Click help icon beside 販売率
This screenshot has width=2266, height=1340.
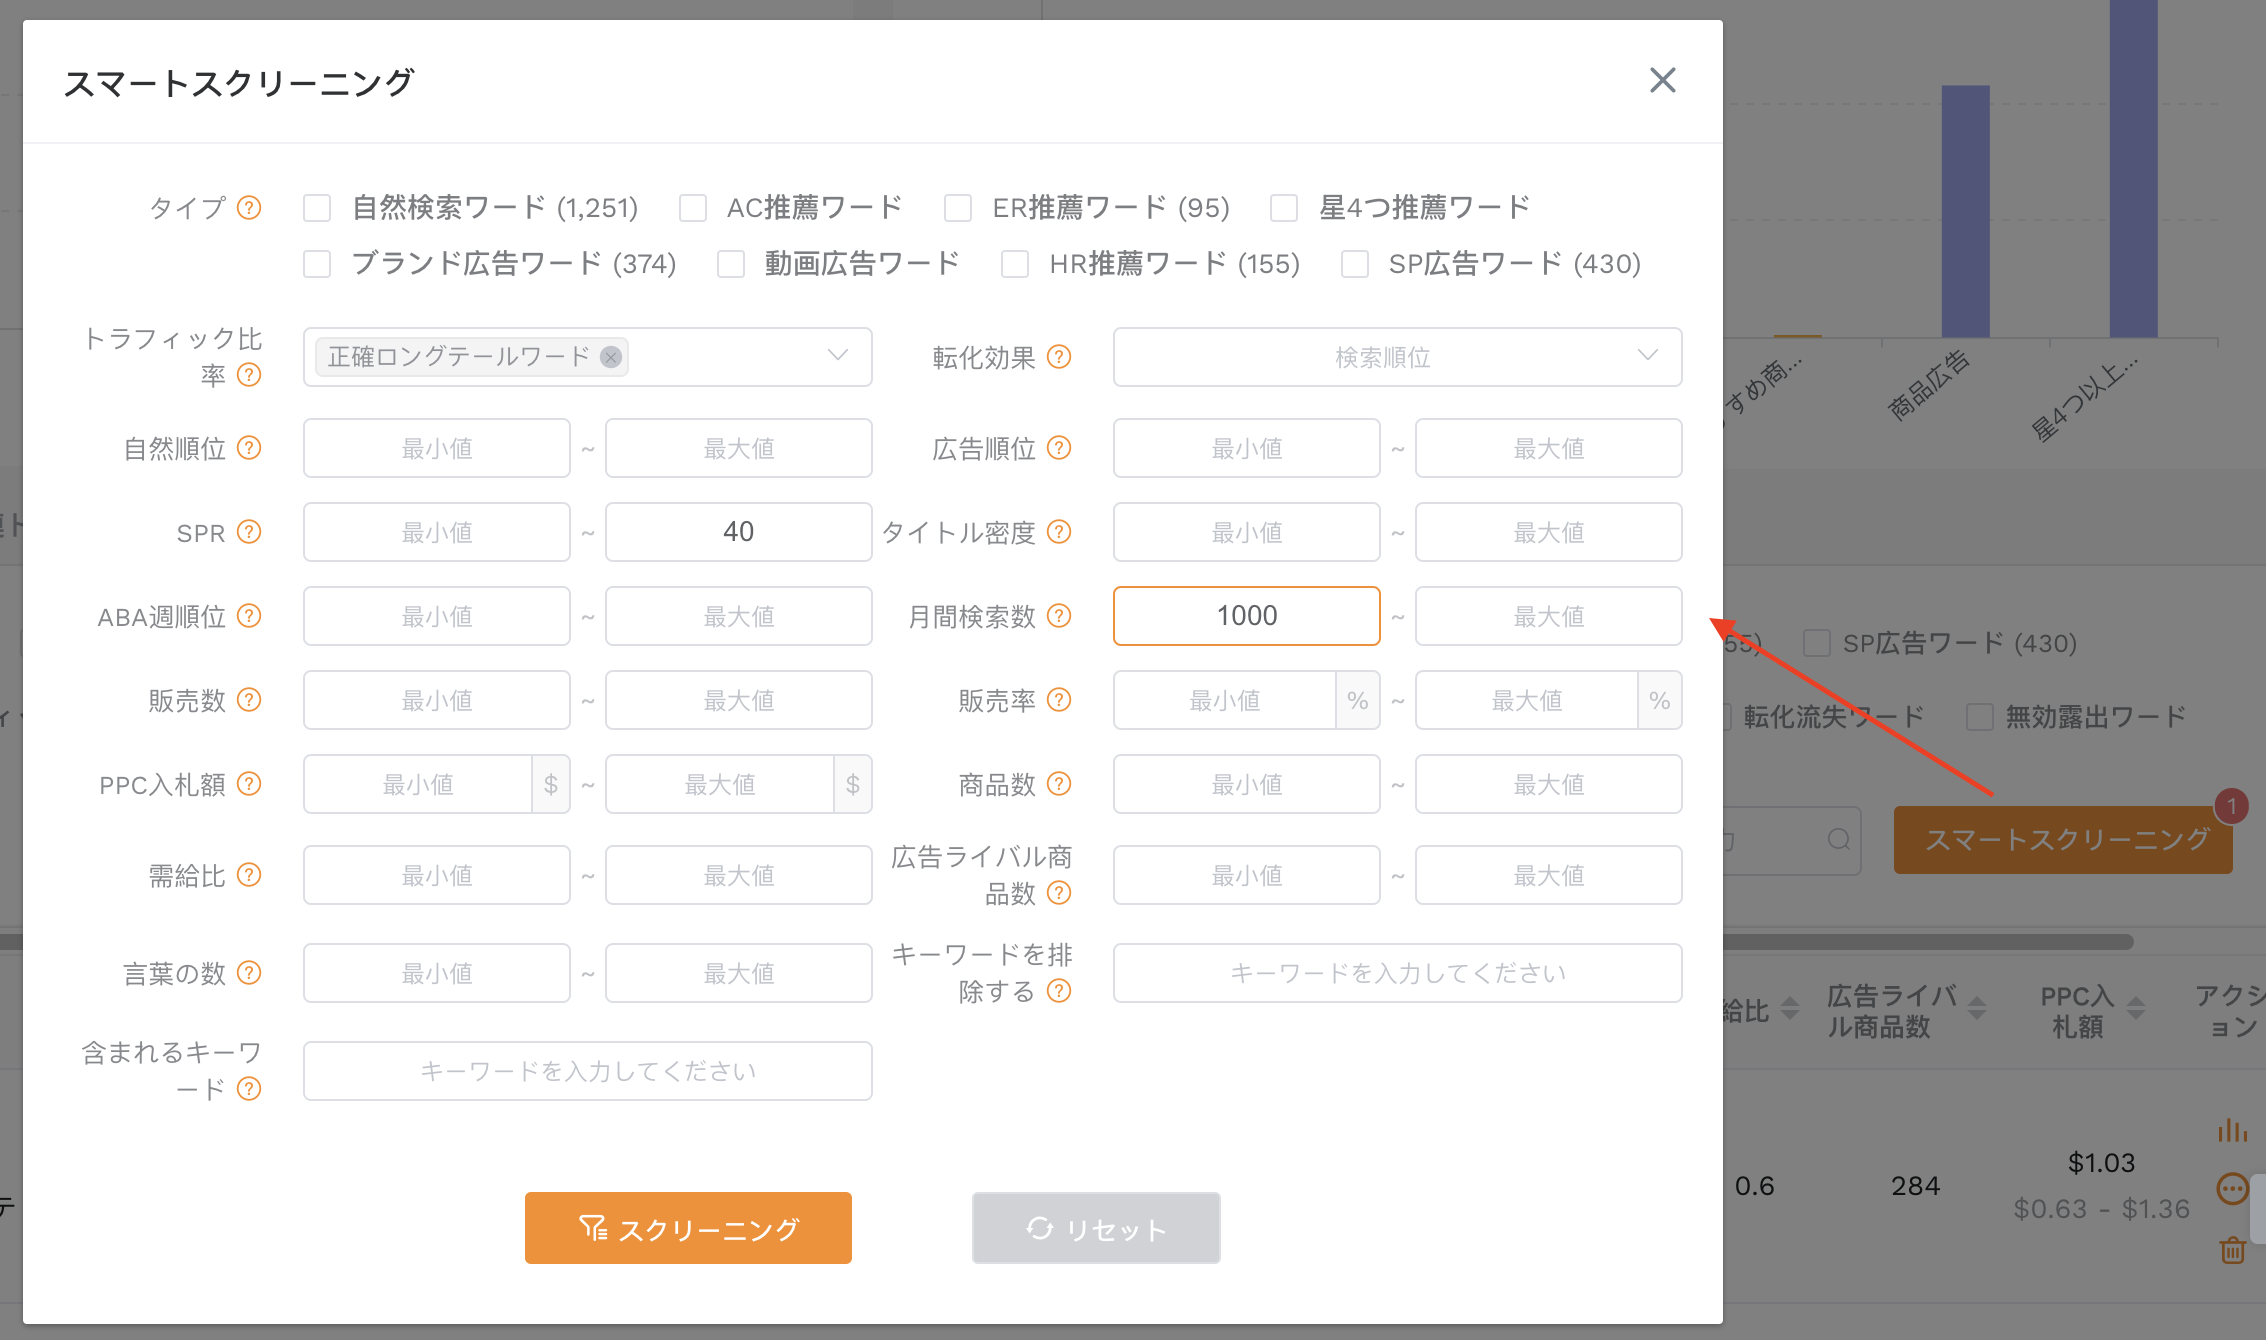pyautogui.click(x=1059, y=700)
